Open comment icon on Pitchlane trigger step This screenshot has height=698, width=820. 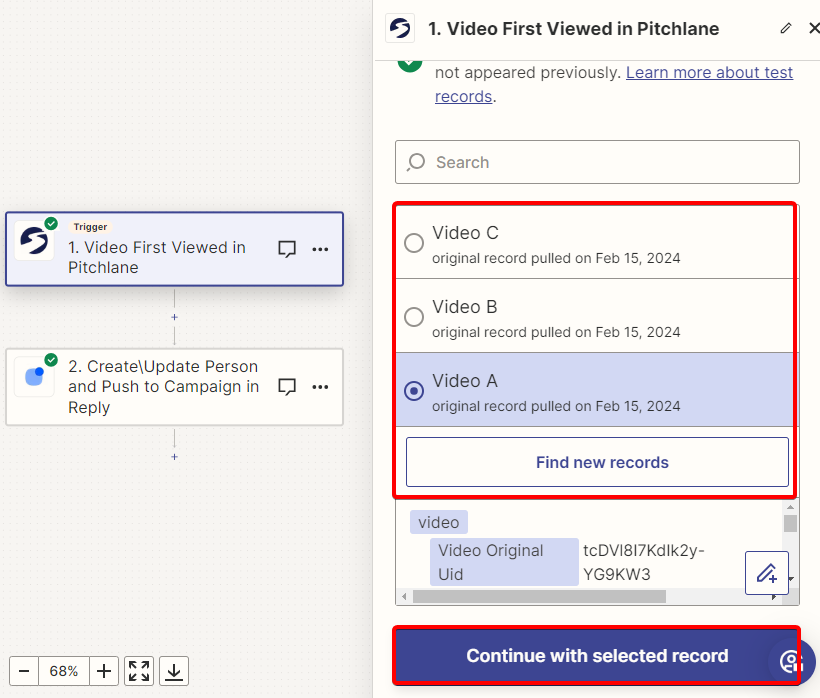pos(287,249)
